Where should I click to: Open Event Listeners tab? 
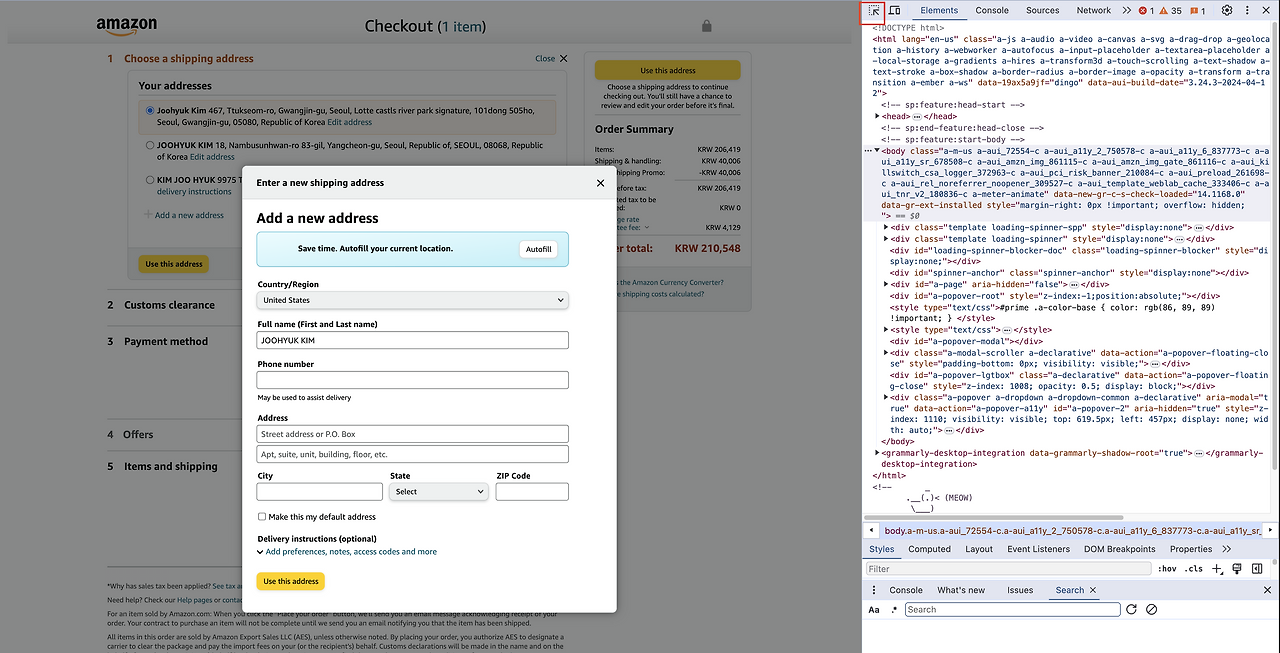click(x=1038, y=549)
